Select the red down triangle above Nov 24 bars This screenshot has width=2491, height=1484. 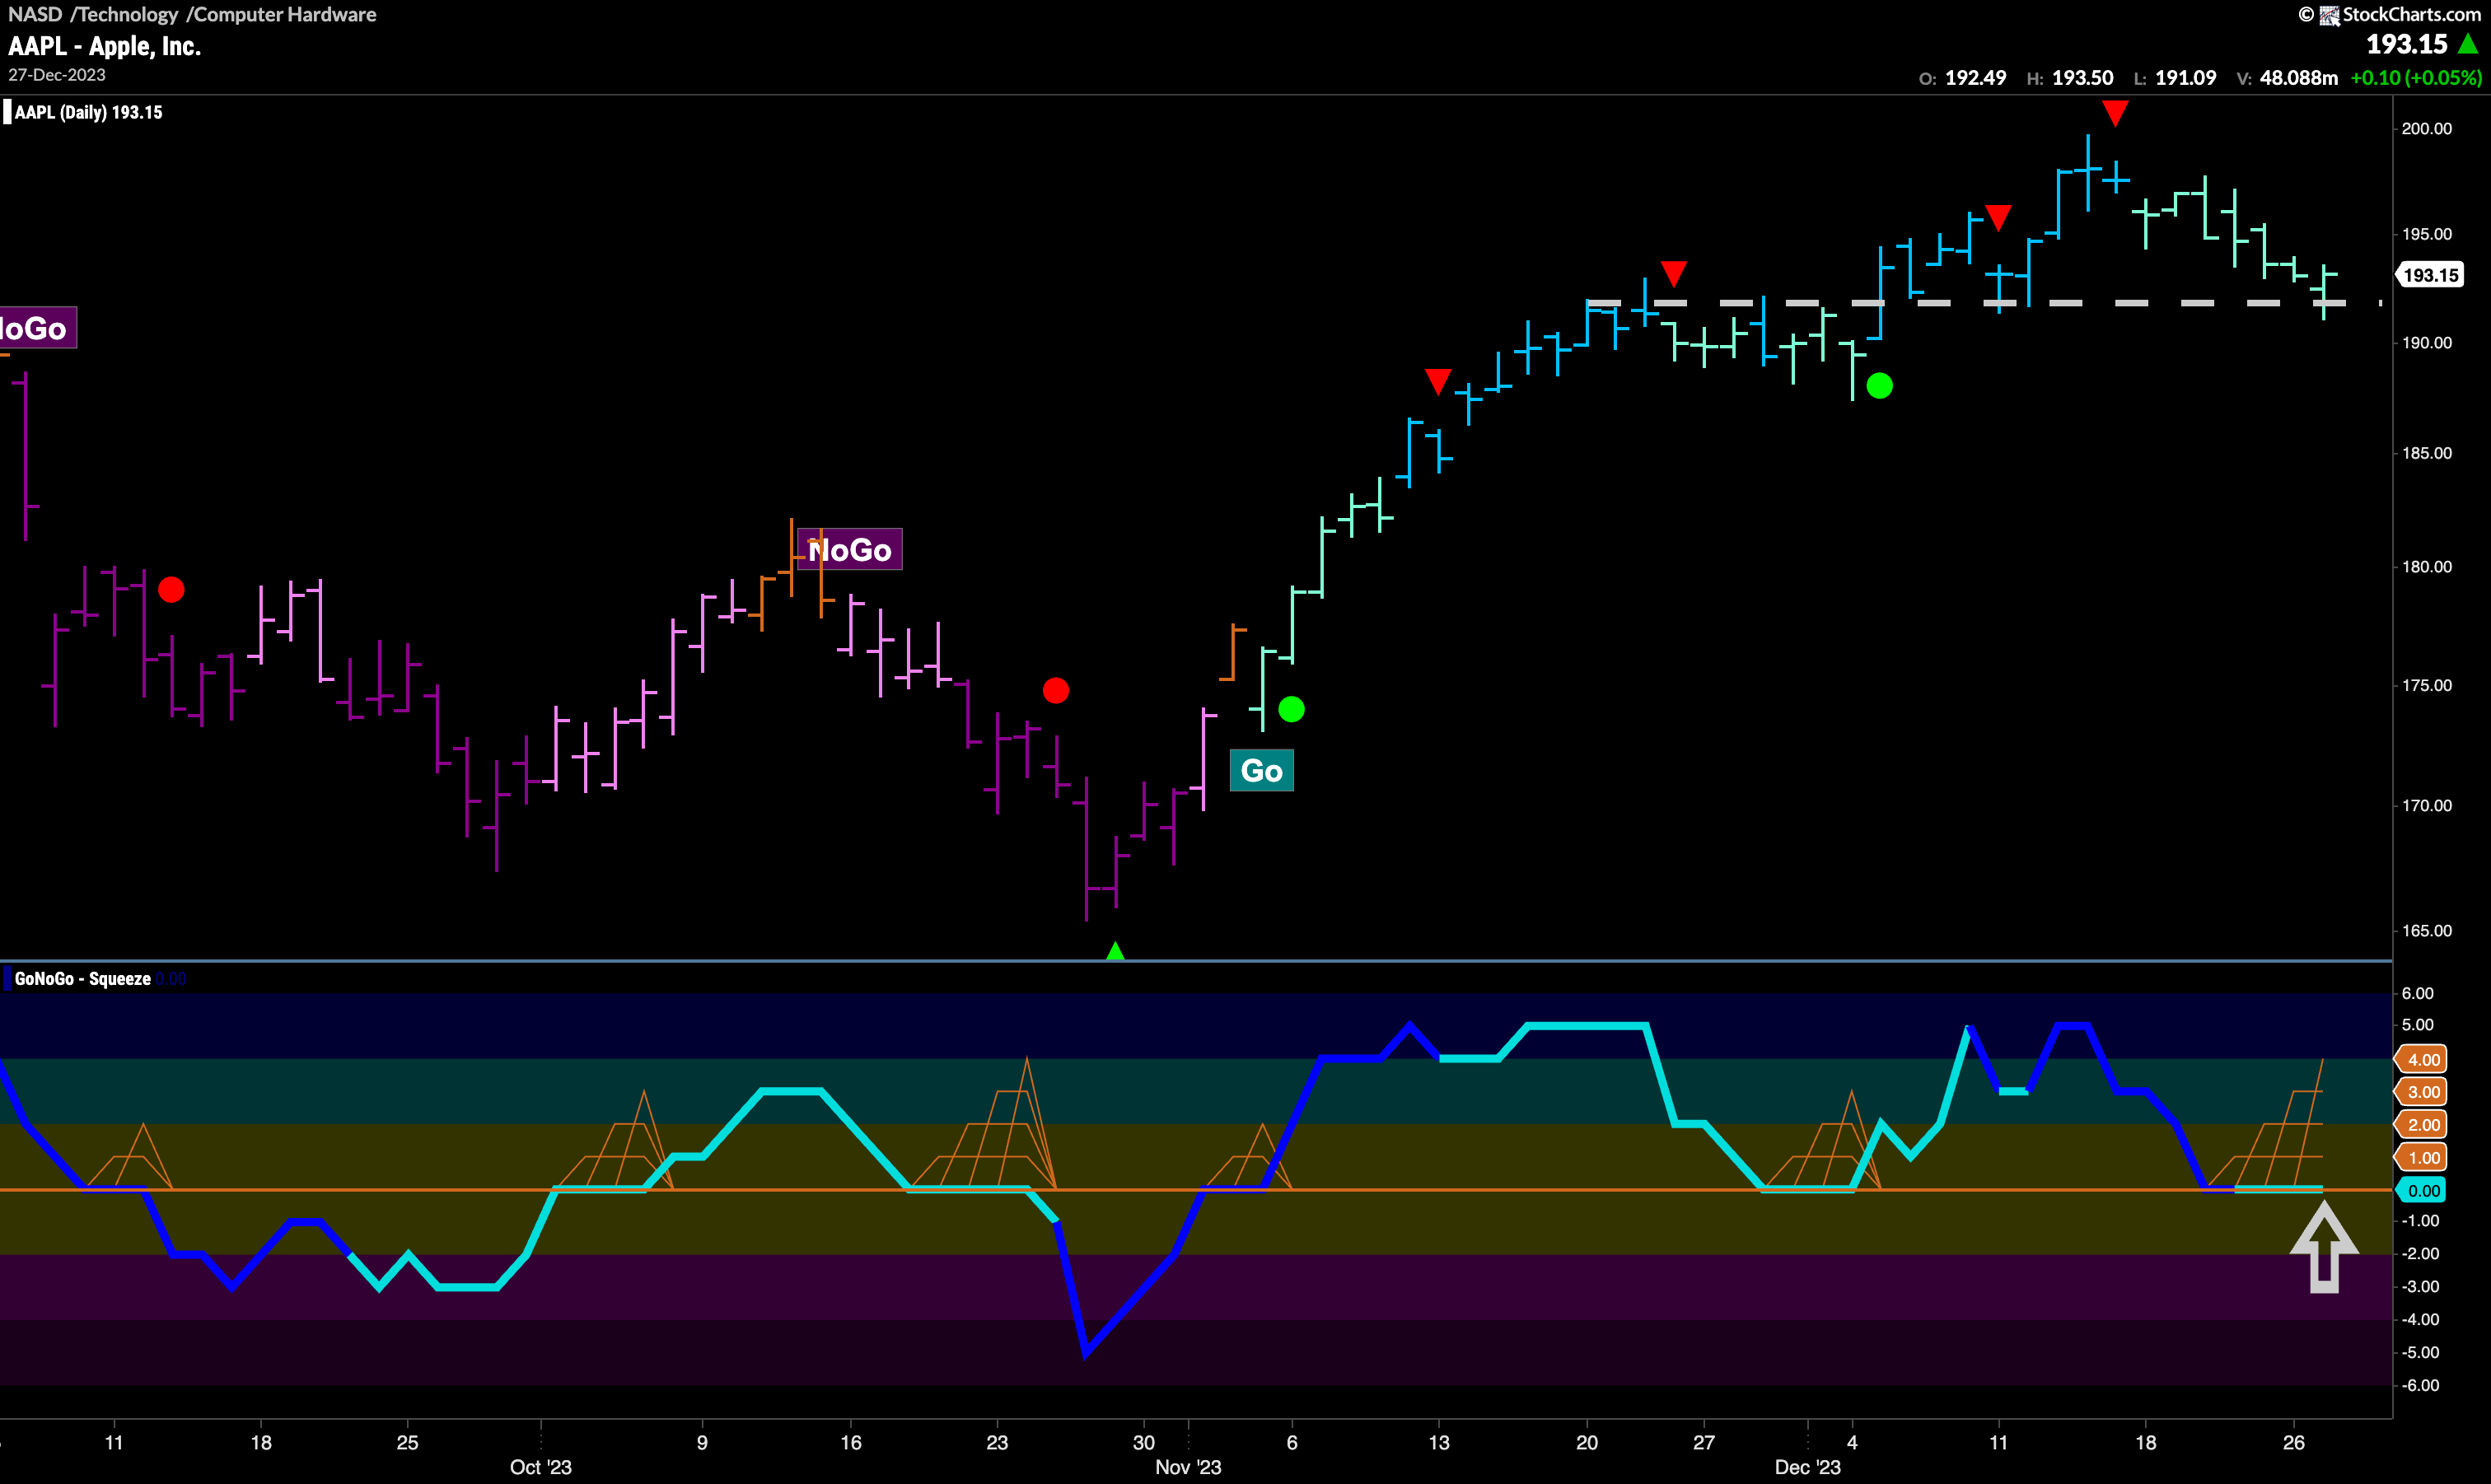pyautogui.click(x=1673, y=273)
